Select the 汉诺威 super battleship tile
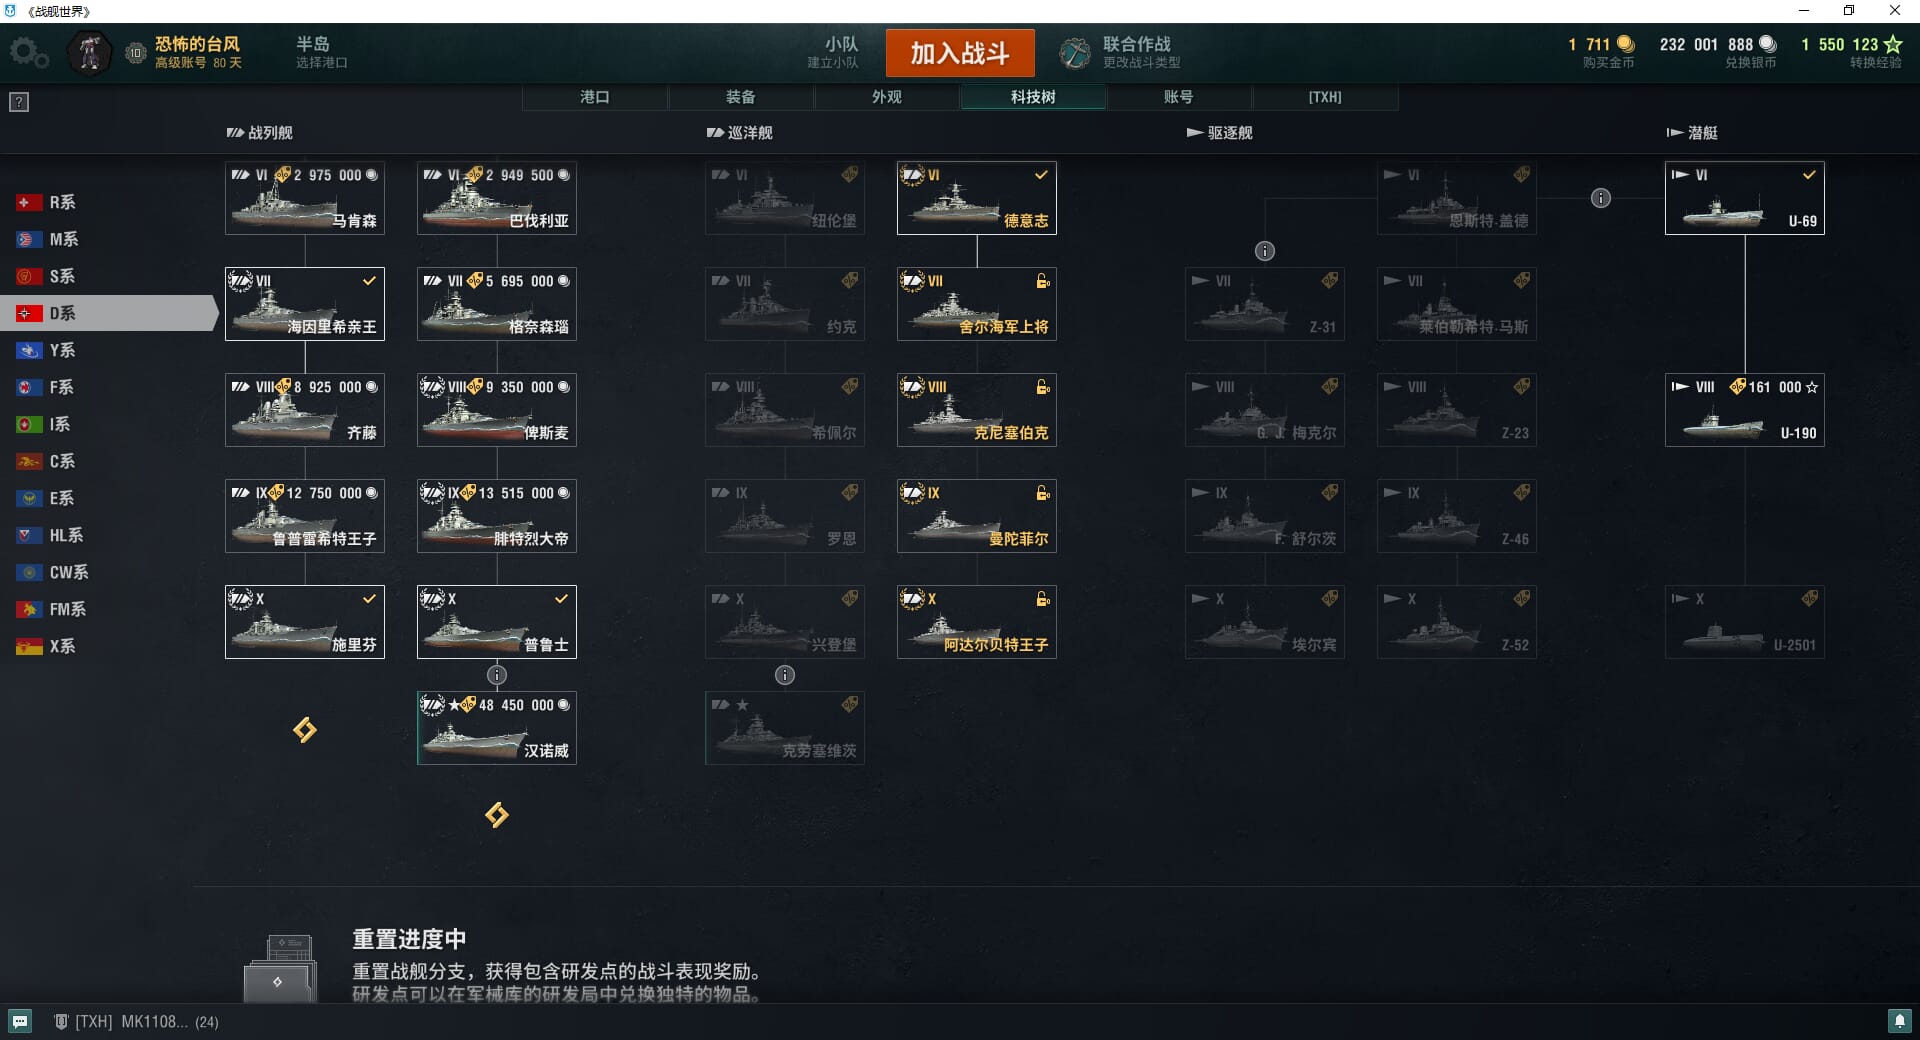The image size is (1920, 1040). (497, 728)
